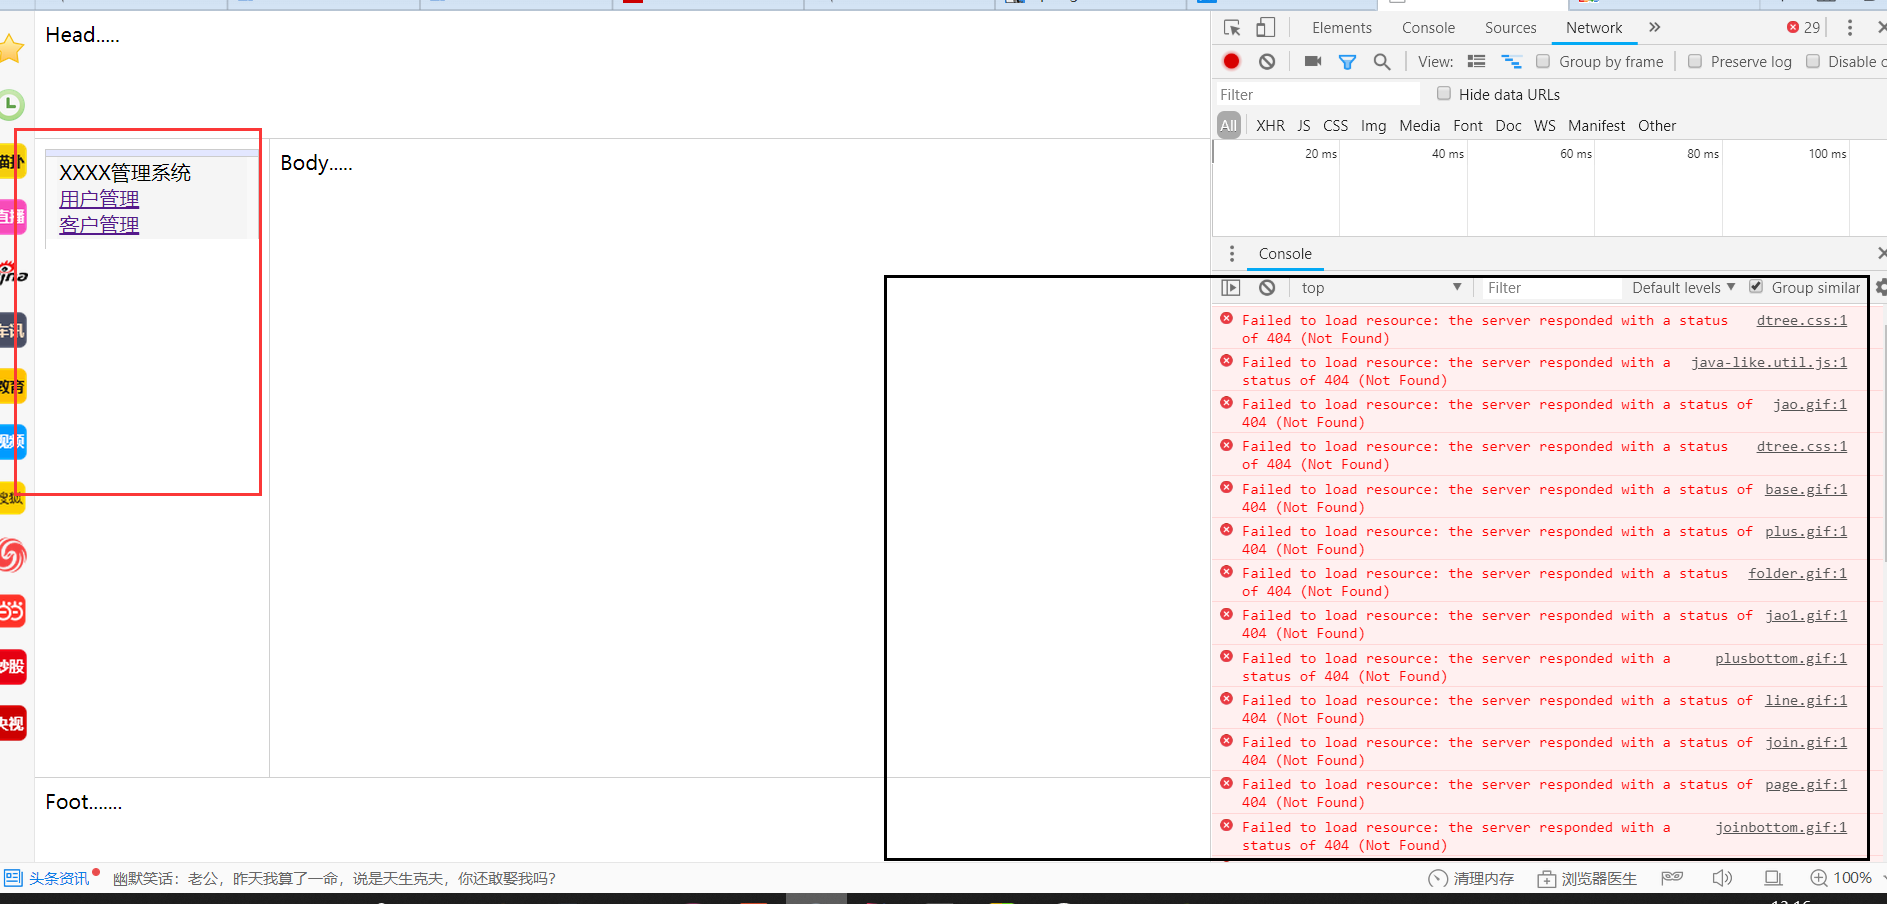1887x904 pixels.
Task: Switch to Elements tab
Action: (x=1342, y=28)
